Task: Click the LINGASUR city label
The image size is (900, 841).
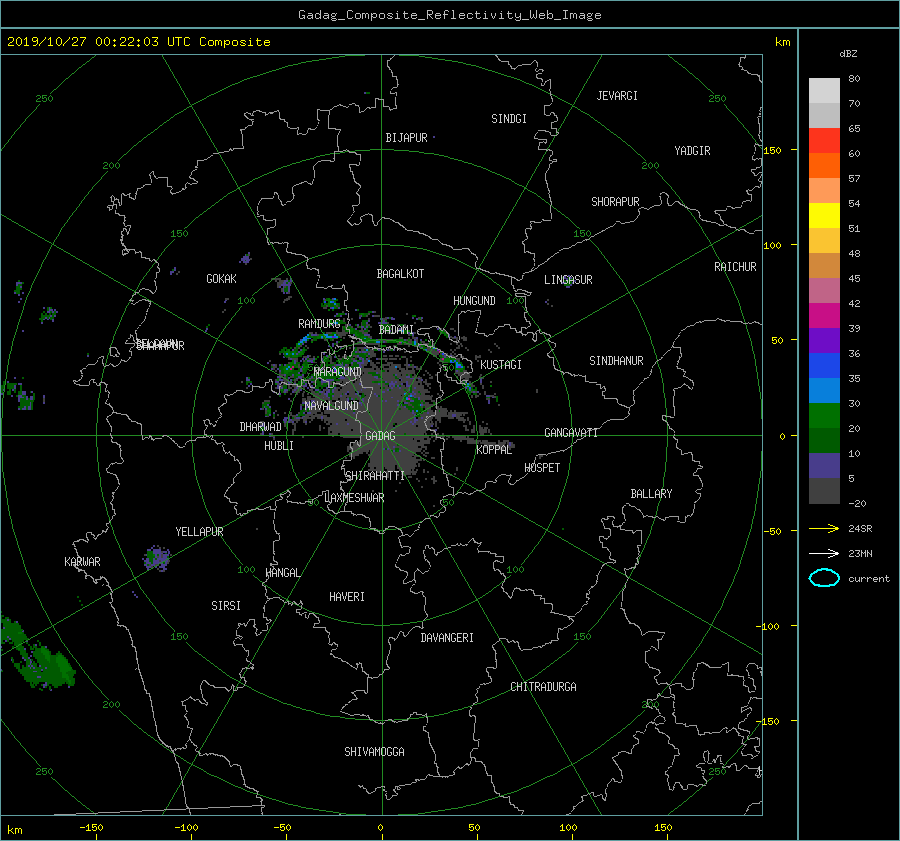Action: [x=568, y=280]
